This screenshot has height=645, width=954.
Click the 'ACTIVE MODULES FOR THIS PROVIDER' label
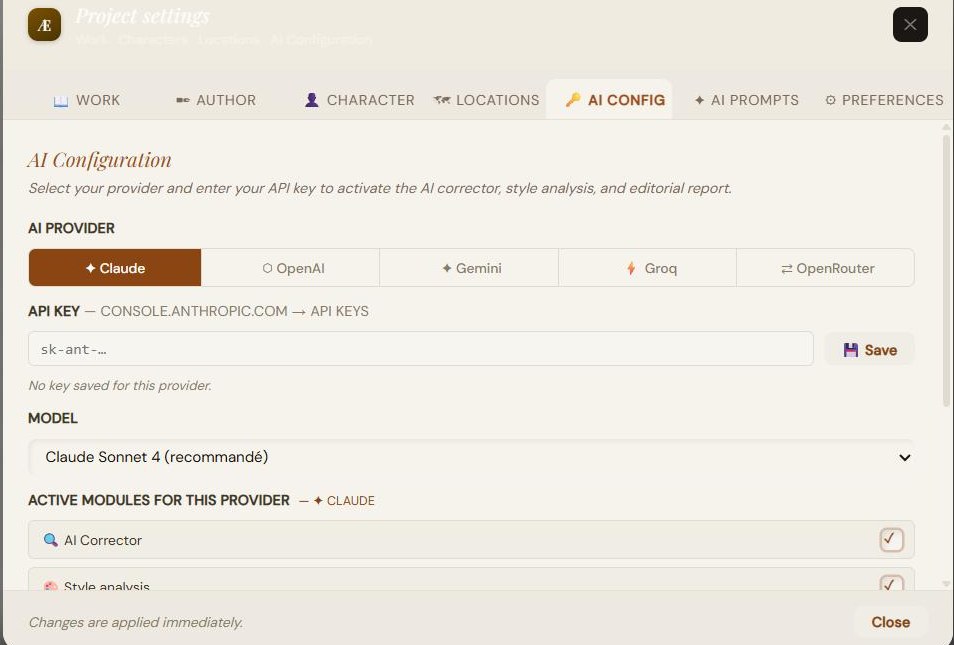click(x=159, y=500)
